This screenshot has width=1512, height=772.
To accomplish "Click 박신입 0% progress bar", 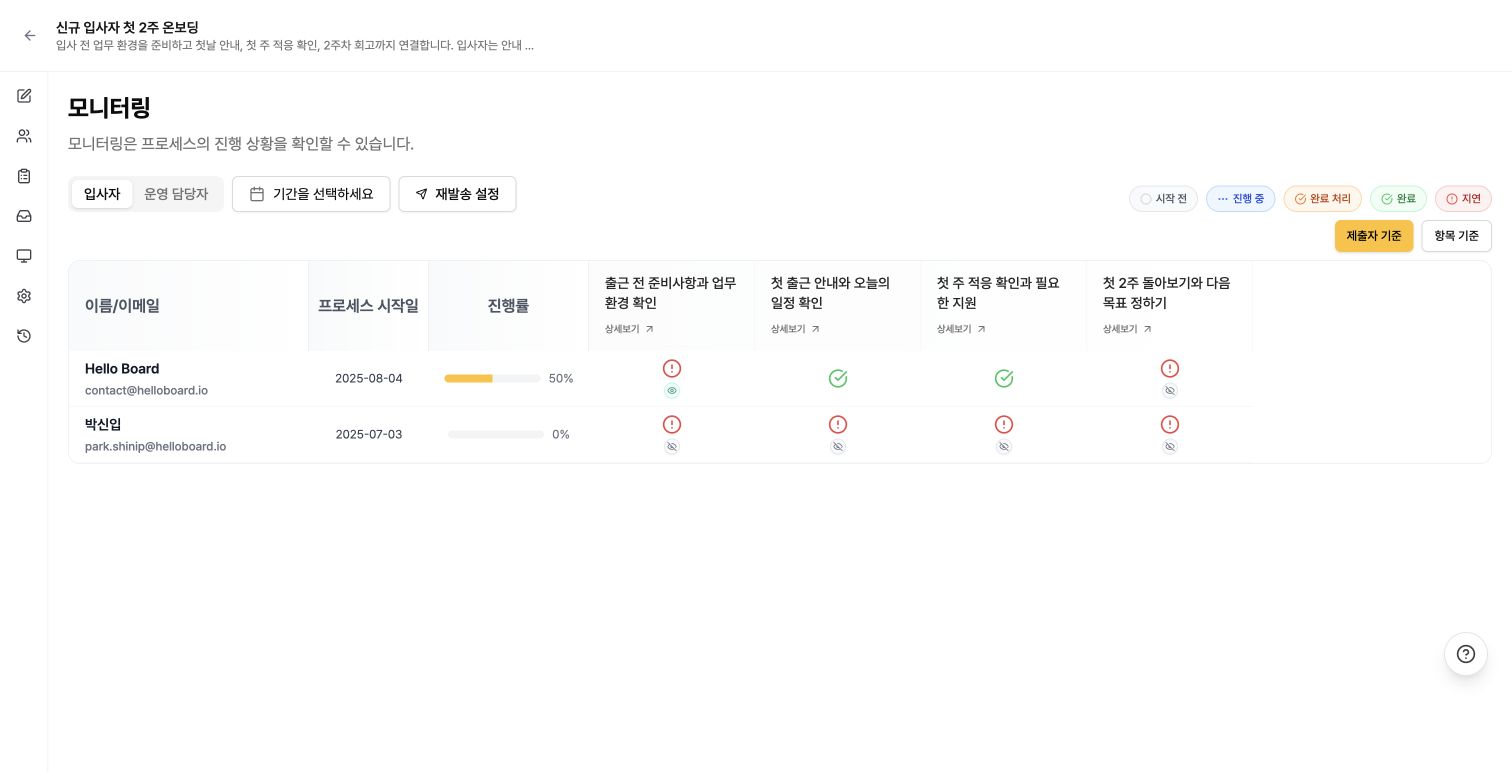I will [x=496, y=435].
